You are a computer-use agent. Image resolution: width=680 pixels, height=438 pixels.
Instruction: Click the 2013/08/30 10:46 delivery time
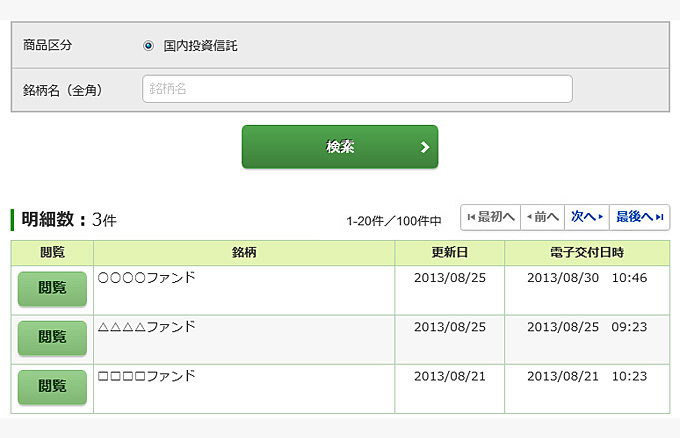click(x=587, y=278)
